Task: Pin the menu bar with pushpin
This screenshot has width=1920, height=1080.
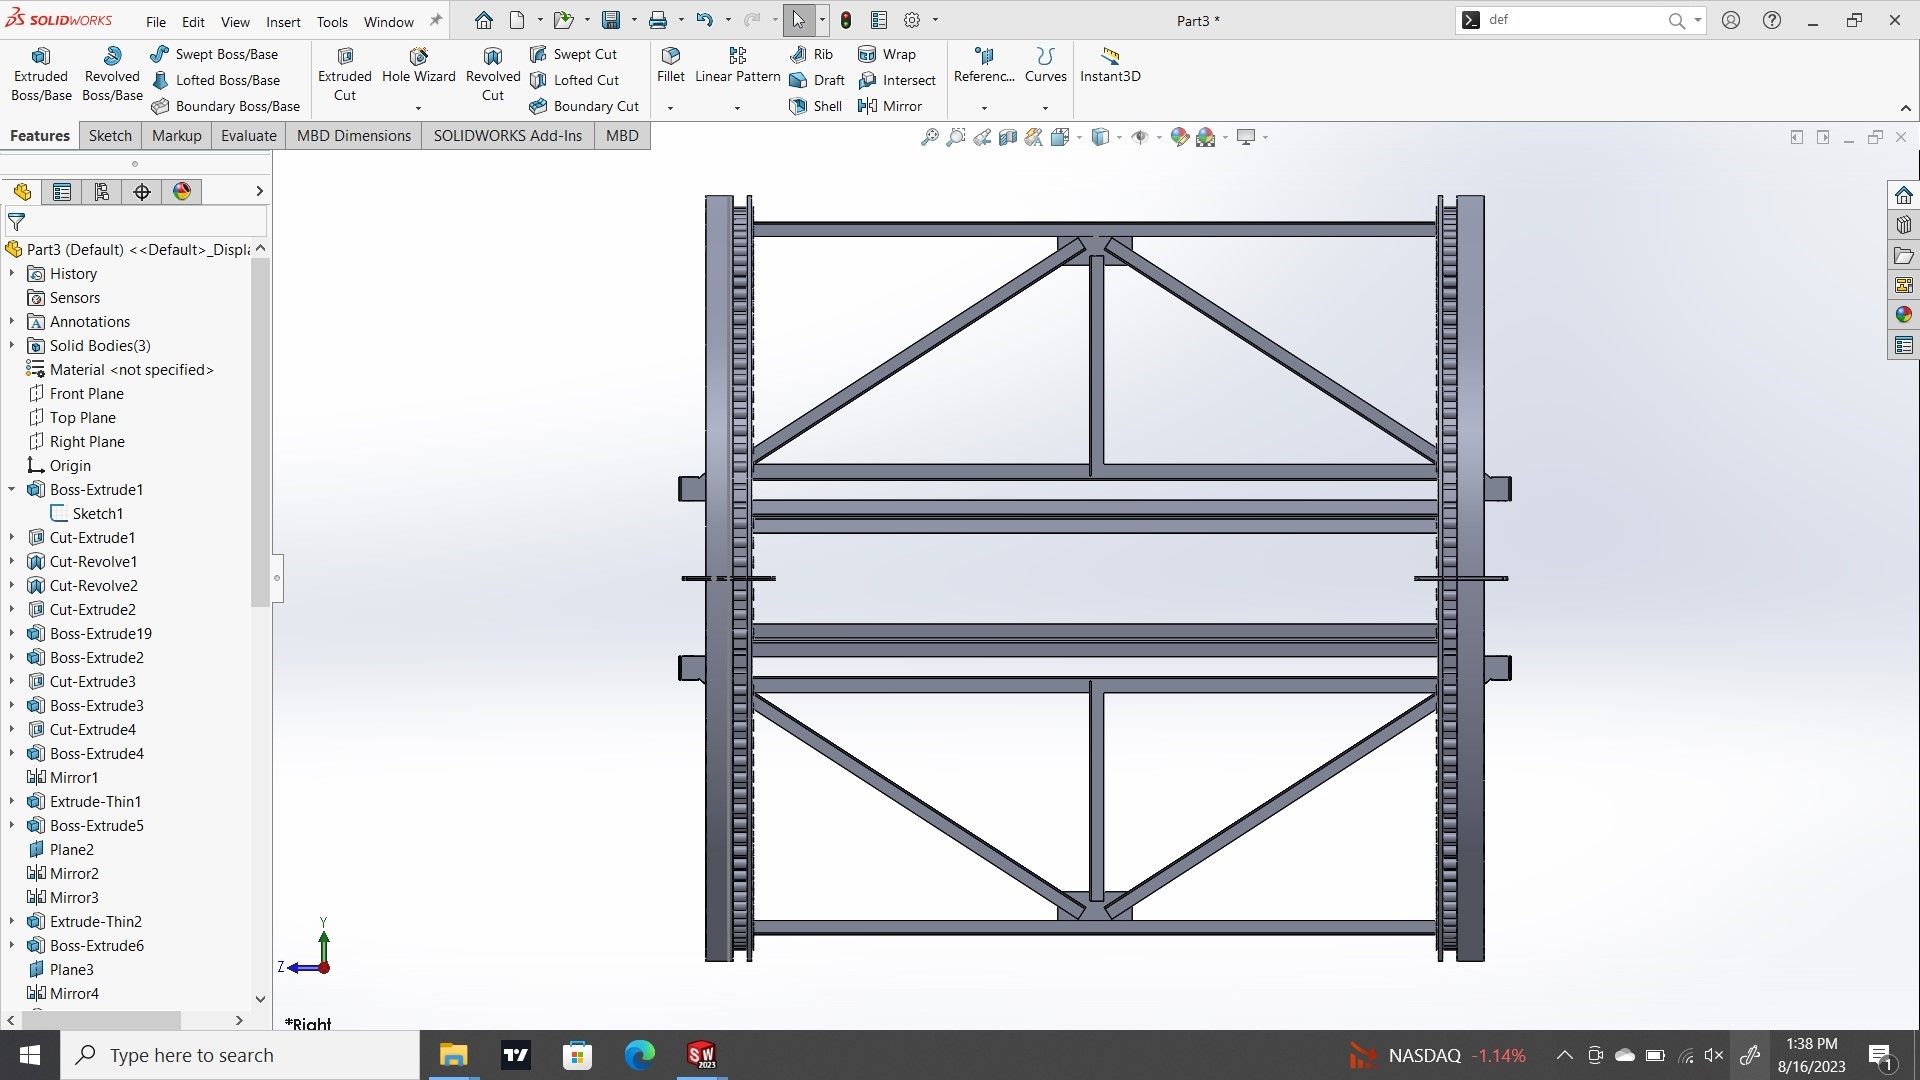Action: pyautogui.click(x=436, y=20)
